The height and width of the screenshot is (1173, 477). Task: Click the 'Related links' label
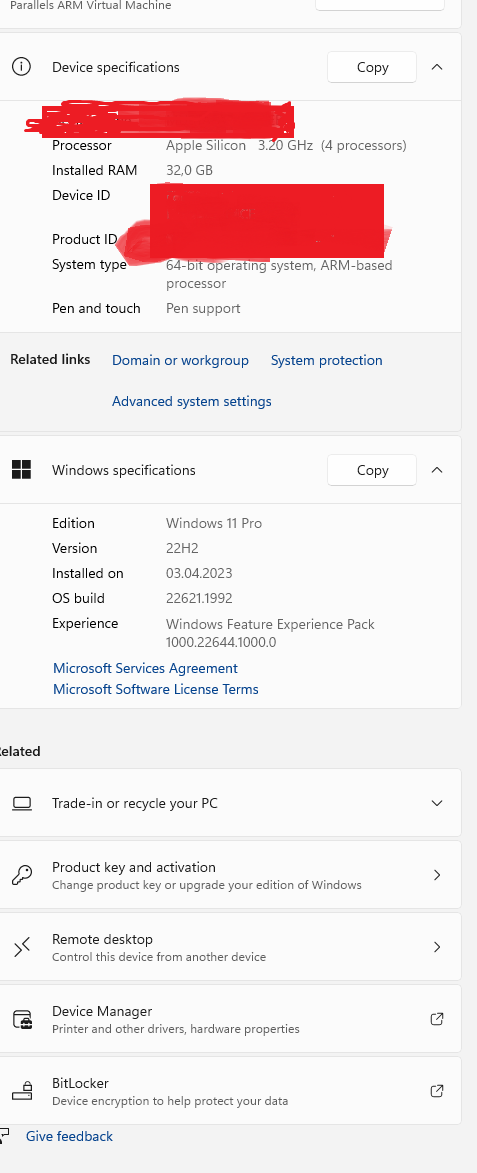click(x=50, y=360)
